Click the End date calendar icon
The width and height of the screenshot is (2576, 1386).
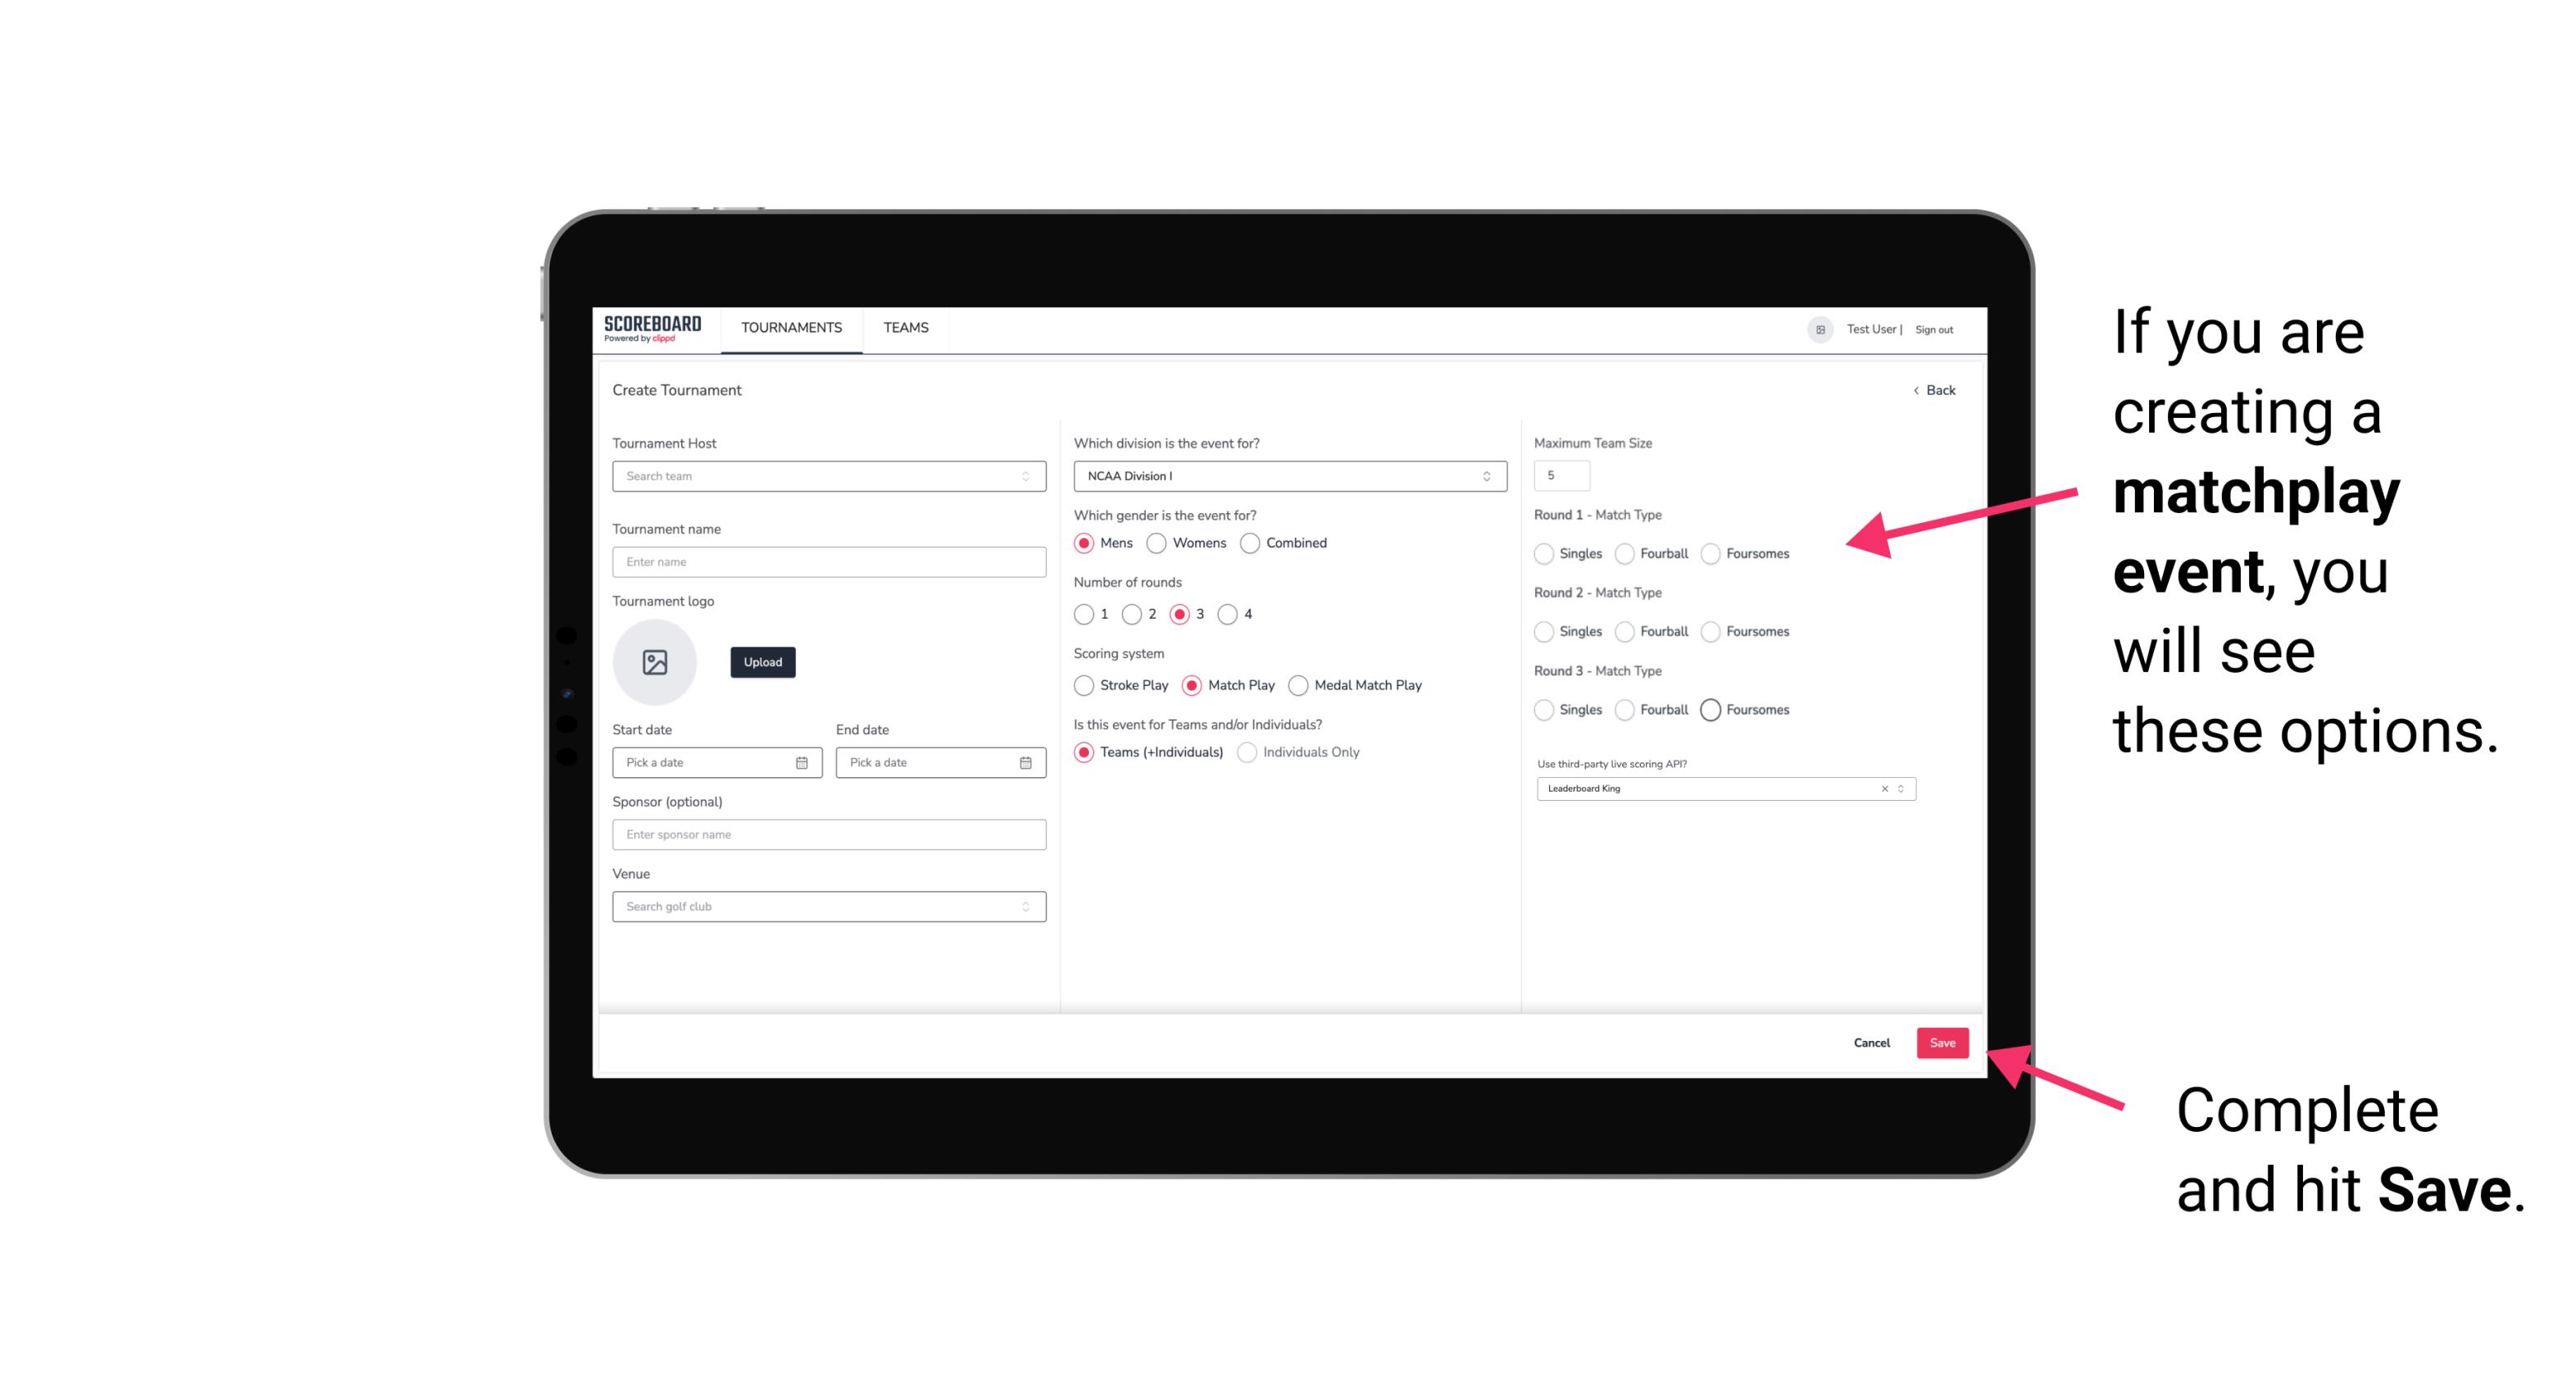pyautogui.click(x=1024, y=761)
